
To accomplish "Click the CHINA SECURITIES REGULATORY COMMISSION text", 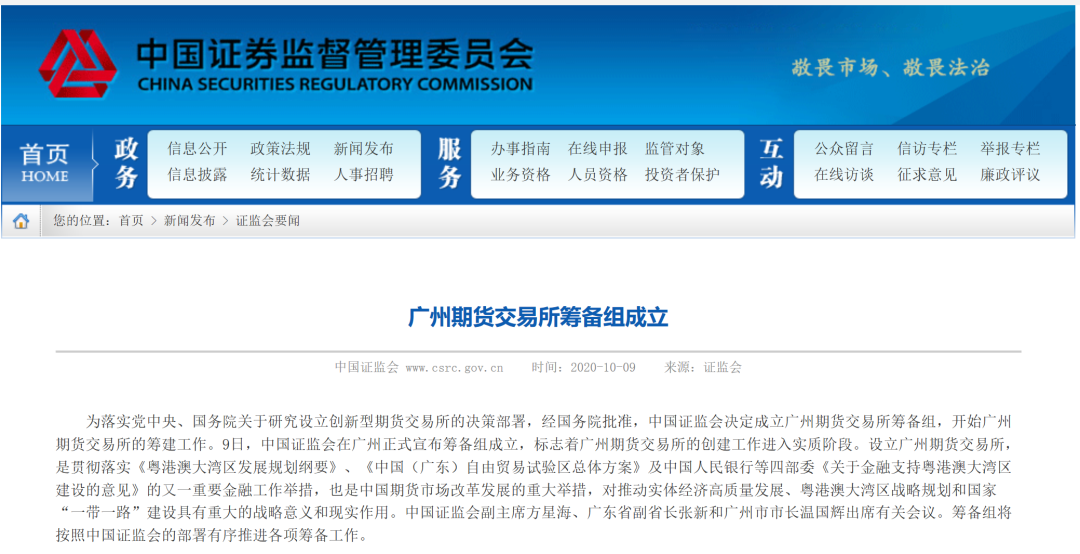I will (x=335, y=85).
